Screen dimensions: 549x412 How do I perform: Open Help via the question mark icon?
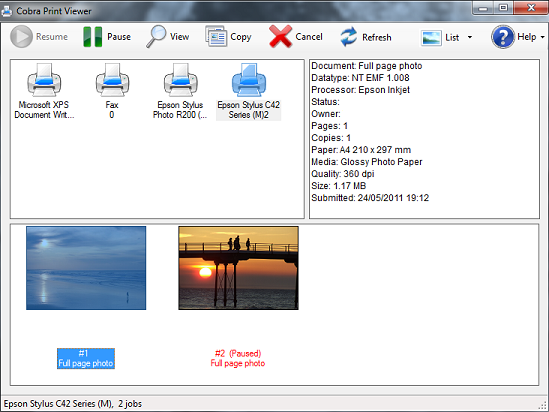pyautogui.click(x=503, y=37)
